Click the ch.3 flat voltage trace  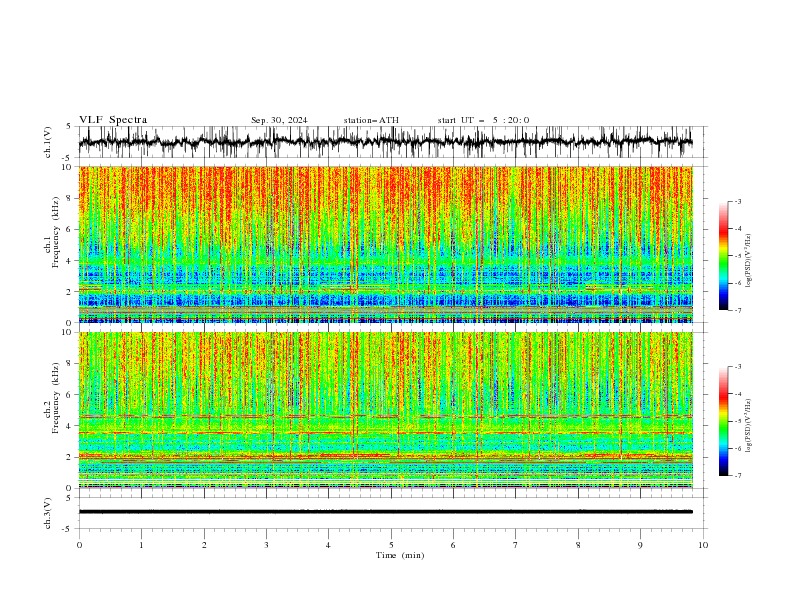pos(385,512)
